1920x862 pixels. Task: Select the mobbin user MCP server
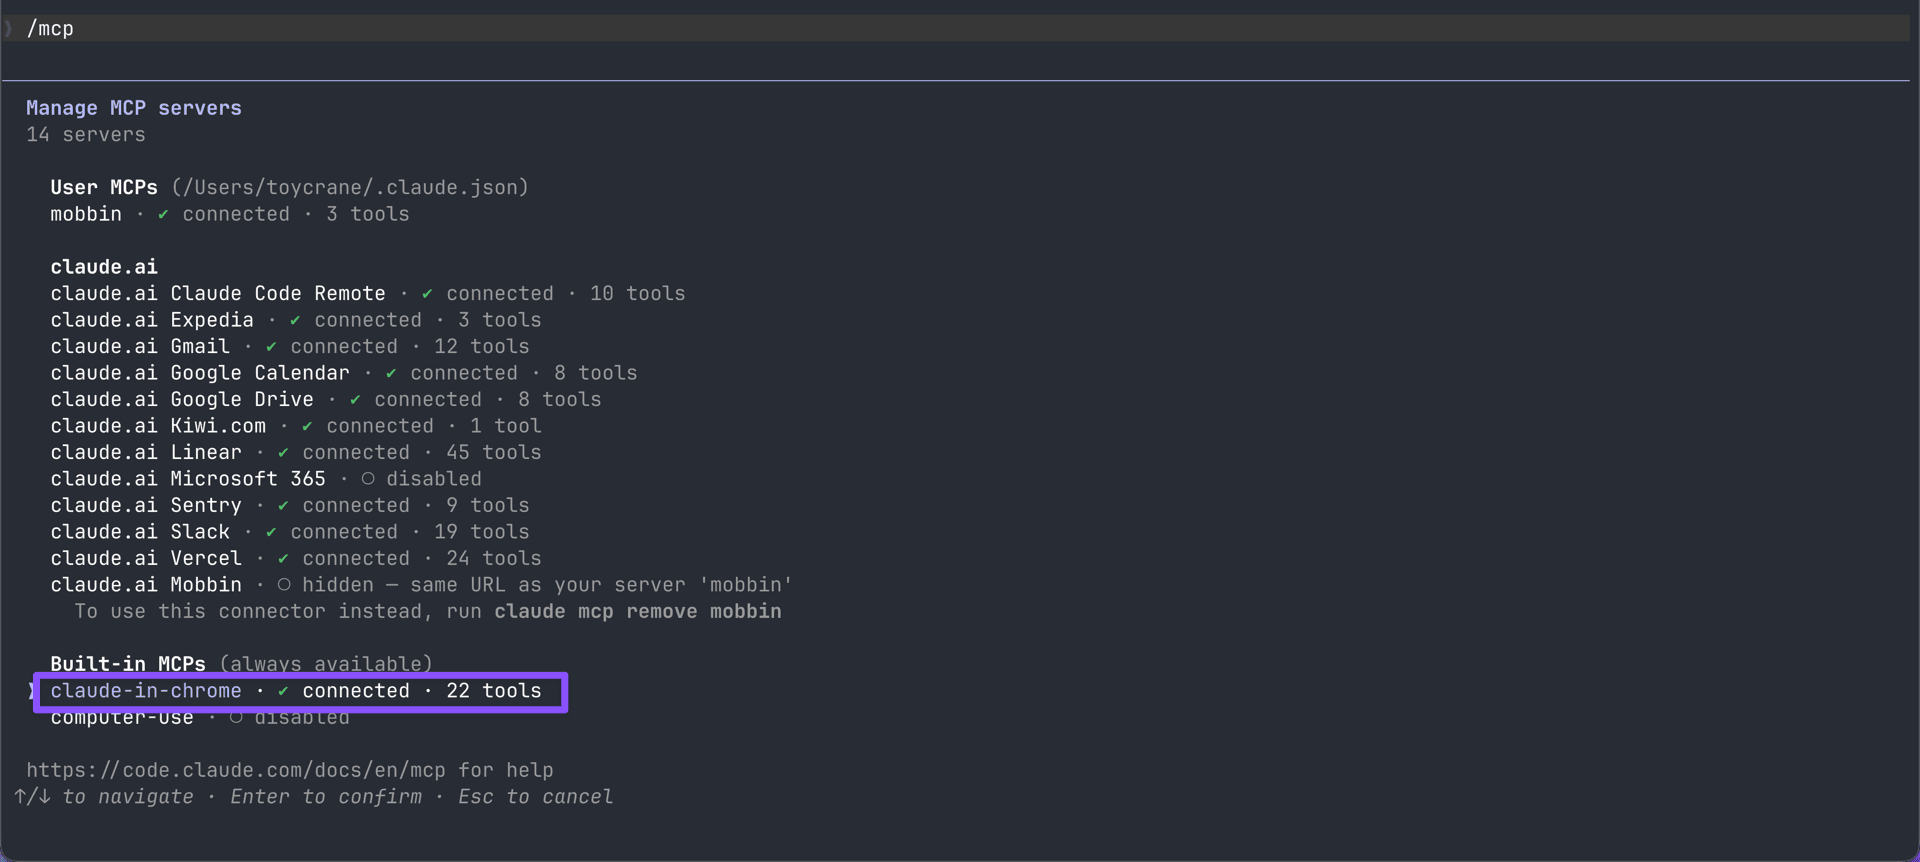coord(230,214)
